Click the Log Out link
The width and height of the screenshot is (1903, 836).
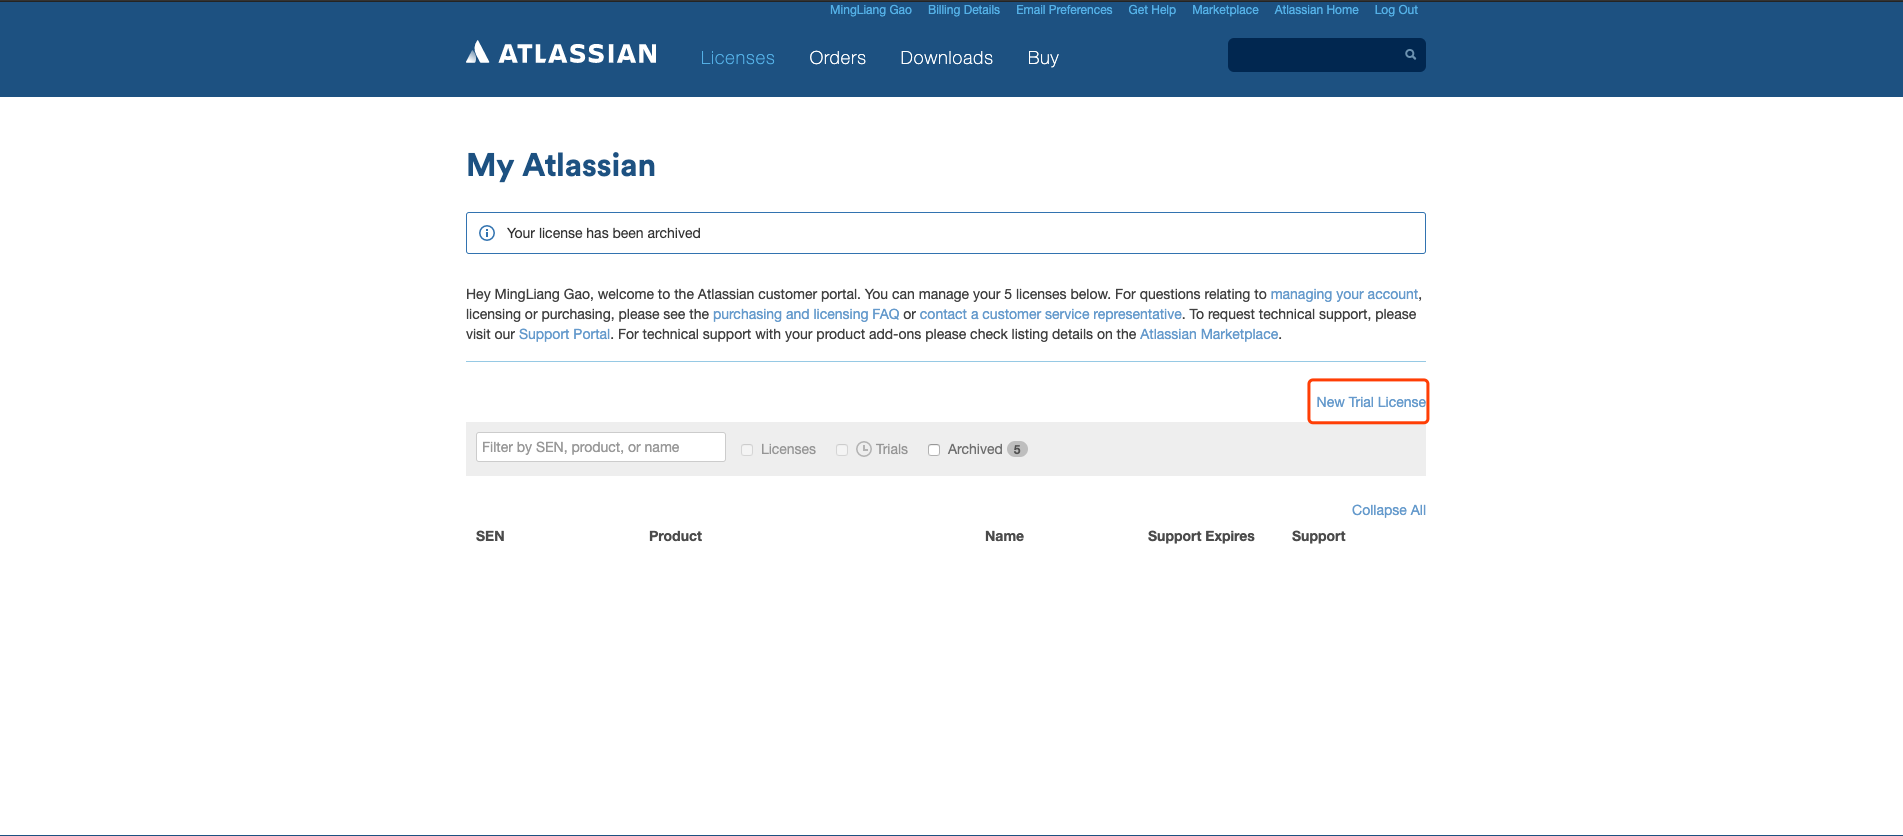[1395, 10]
